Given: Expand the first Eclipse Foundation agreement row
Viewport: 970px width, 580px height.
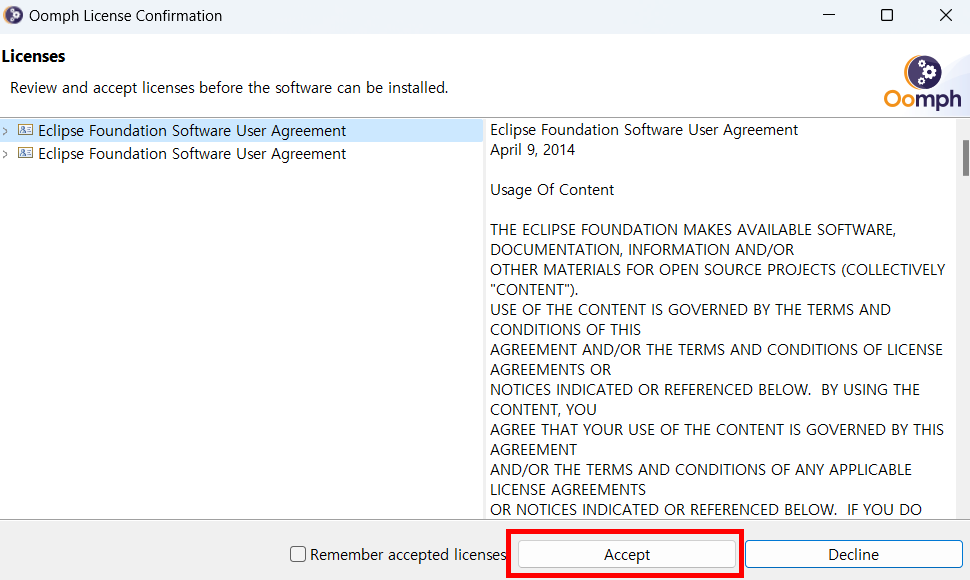Looking at the screenshot, I should coord(6,131).
